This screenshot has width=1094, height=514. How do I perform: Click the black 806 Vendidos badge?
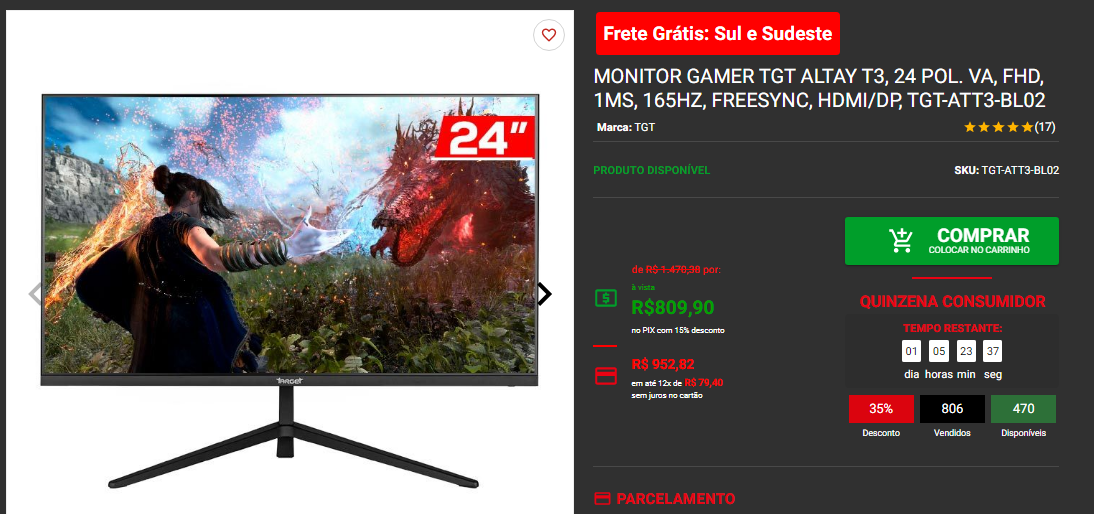click(x=952, y=409)
